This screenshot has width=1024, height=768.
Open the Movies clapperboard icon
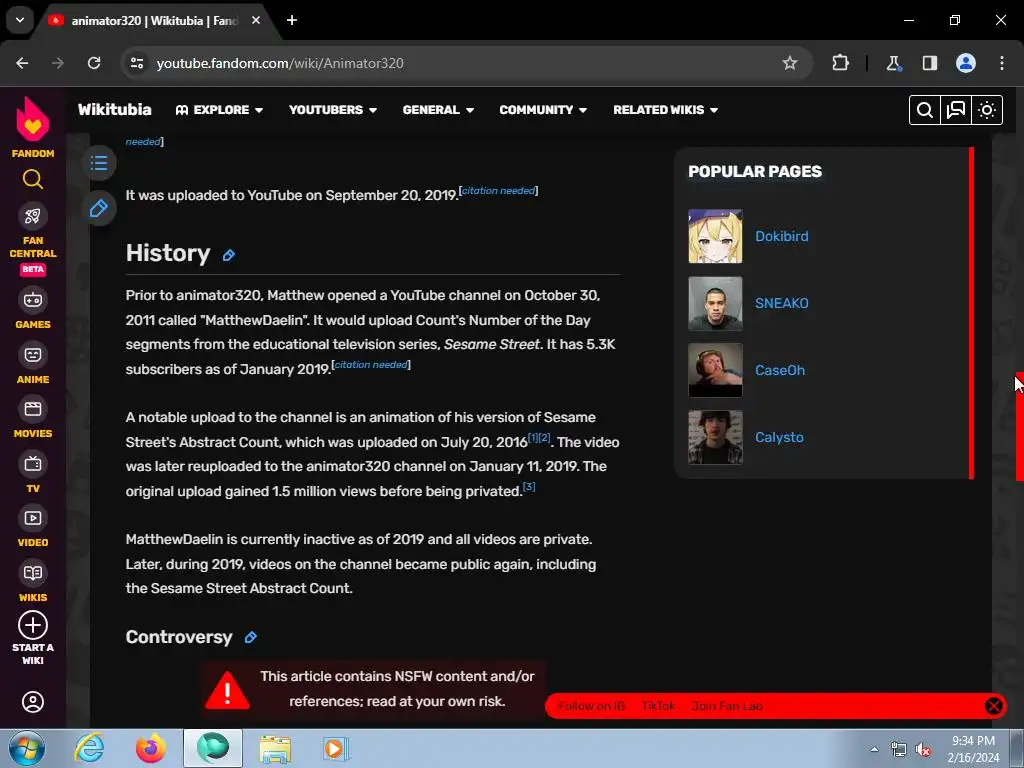pyautogui.click(x=33, y=409)
